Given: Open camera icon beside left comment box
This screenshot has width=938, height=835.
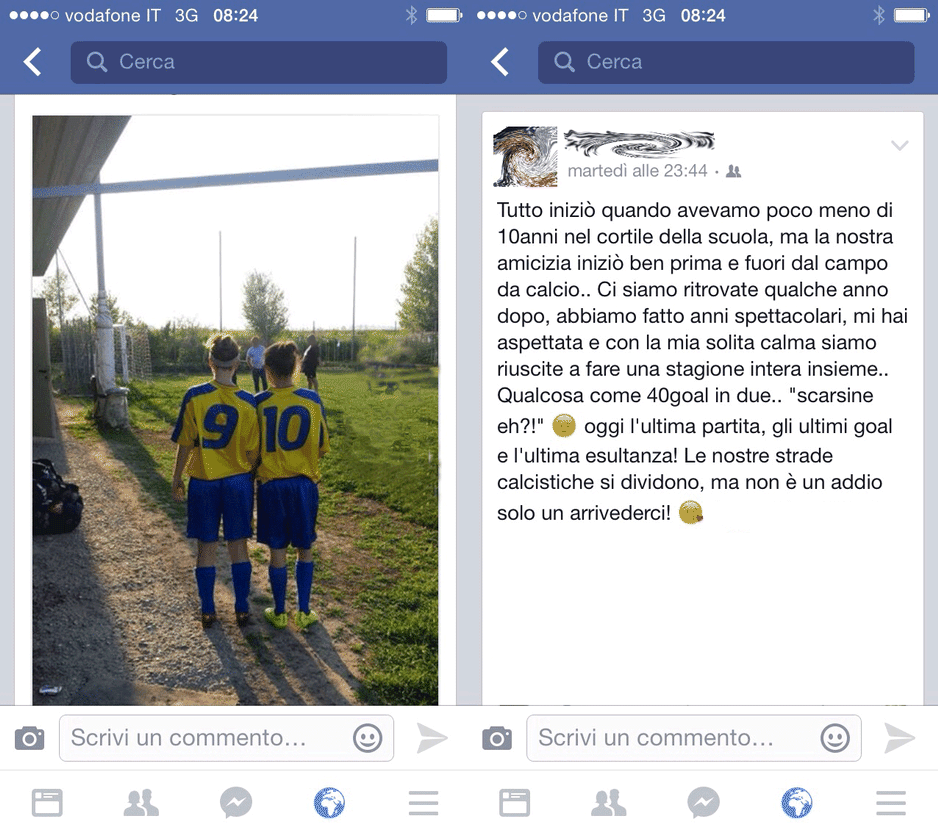Looking at the screenshot, I should click(29, 738).
